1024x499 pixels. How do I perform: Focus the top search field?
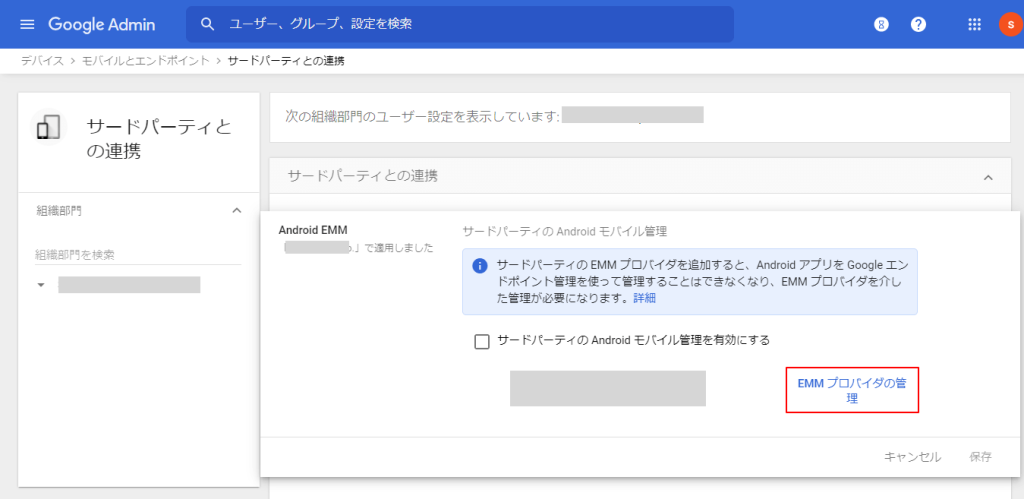pyautogui.click(x=460, y=25)
